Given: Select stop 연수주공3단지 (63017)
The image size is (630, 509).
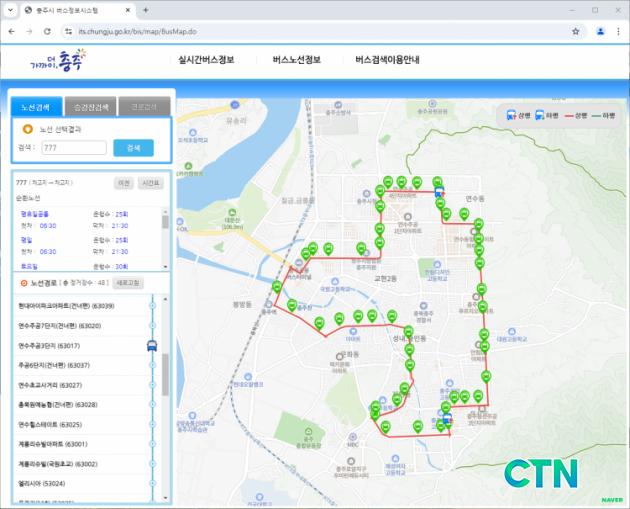Looking at the screenshot, I should click(49, 345).
